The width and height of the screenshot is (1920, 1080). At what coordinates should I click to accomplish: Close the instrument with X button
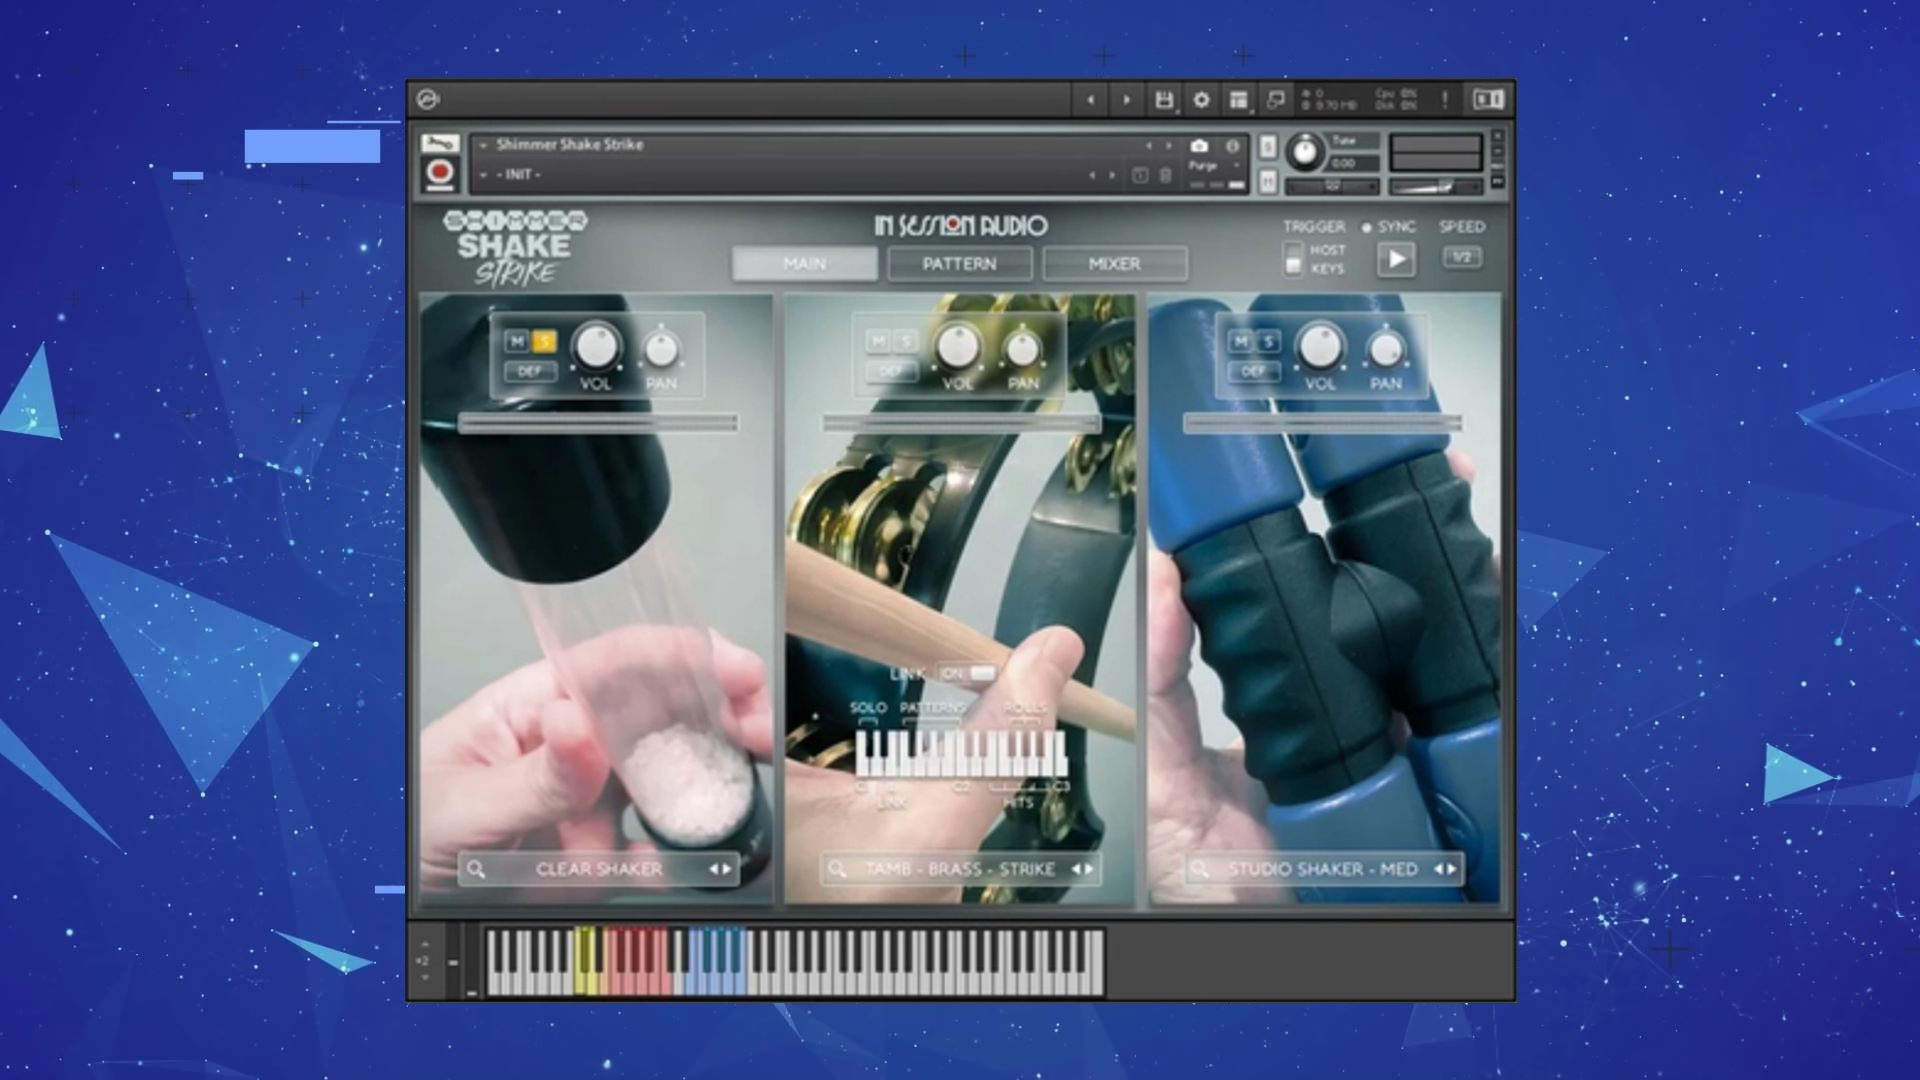tap(1497, 135)
